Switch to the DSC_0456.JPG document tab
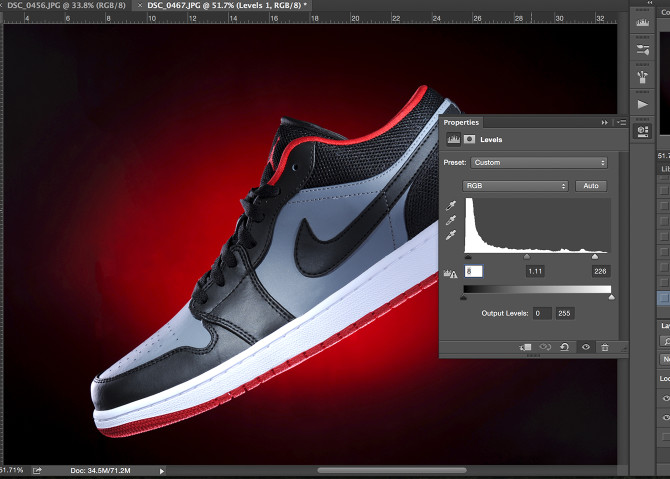 click(66, 6)
